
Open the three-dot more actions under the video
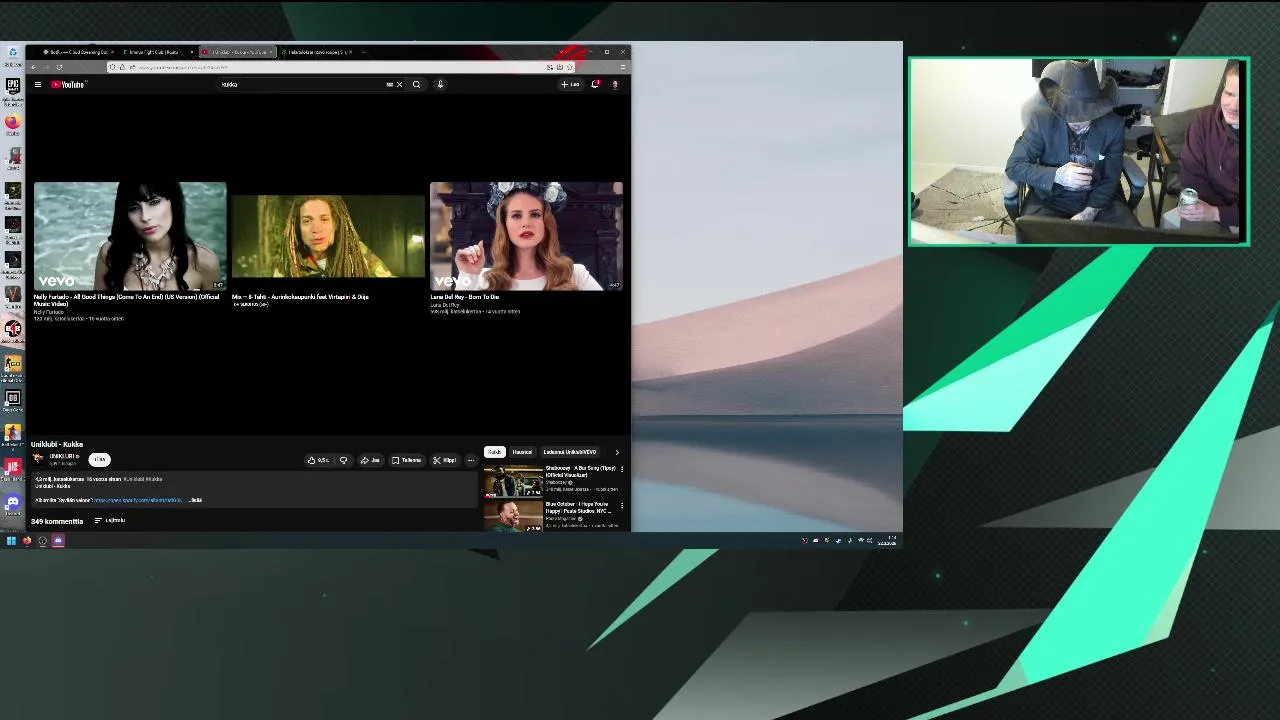pyautogui.click(x=471, y=460)
